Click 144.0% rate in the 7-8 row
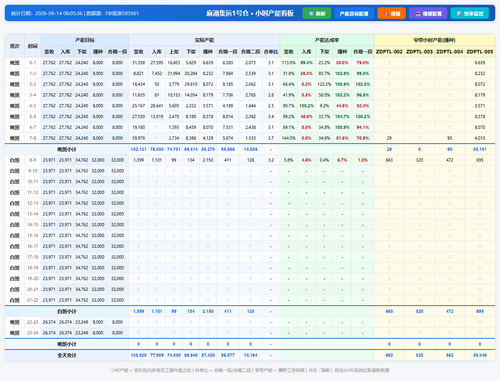Image resolution: width=500 pixels, height=381 pixels. pos(289,138)
